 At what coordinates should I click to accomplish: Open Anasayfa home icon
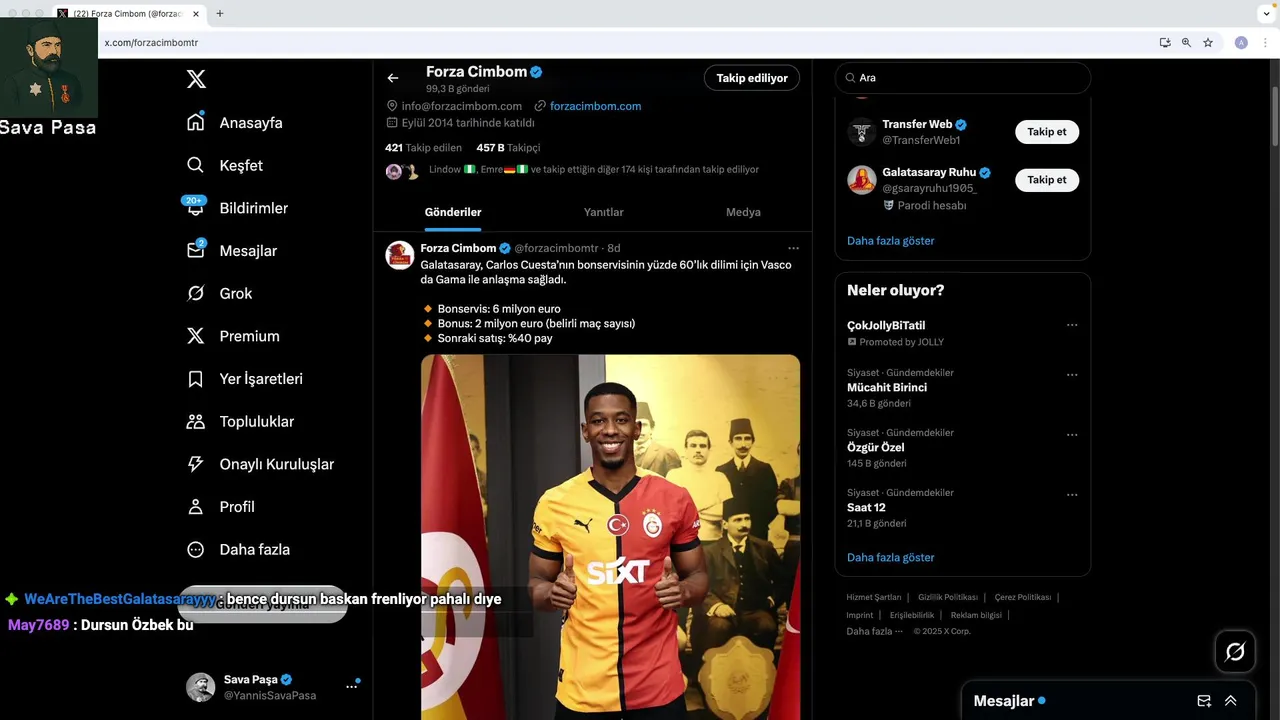196,122
